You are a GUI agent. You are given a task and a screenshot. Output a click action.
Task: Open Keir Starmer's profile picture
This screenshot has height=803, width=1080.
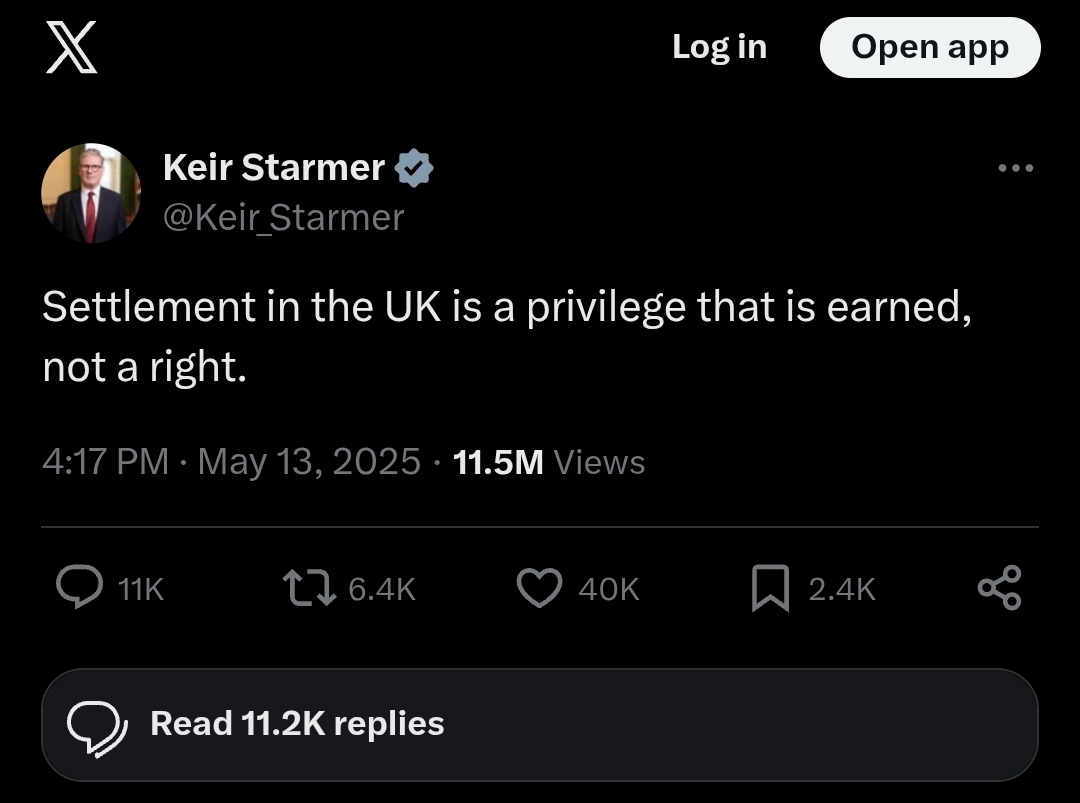[x=91, y=193]
